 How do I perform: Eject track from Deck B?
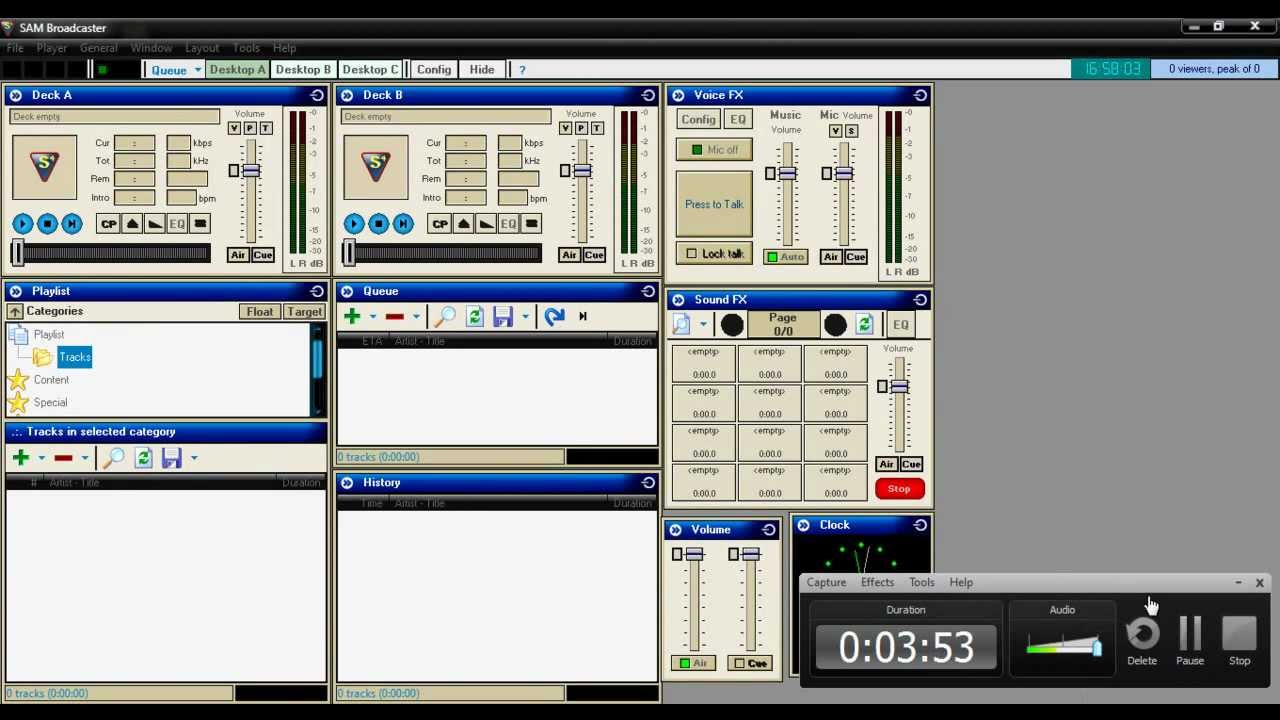click(463, 224)
